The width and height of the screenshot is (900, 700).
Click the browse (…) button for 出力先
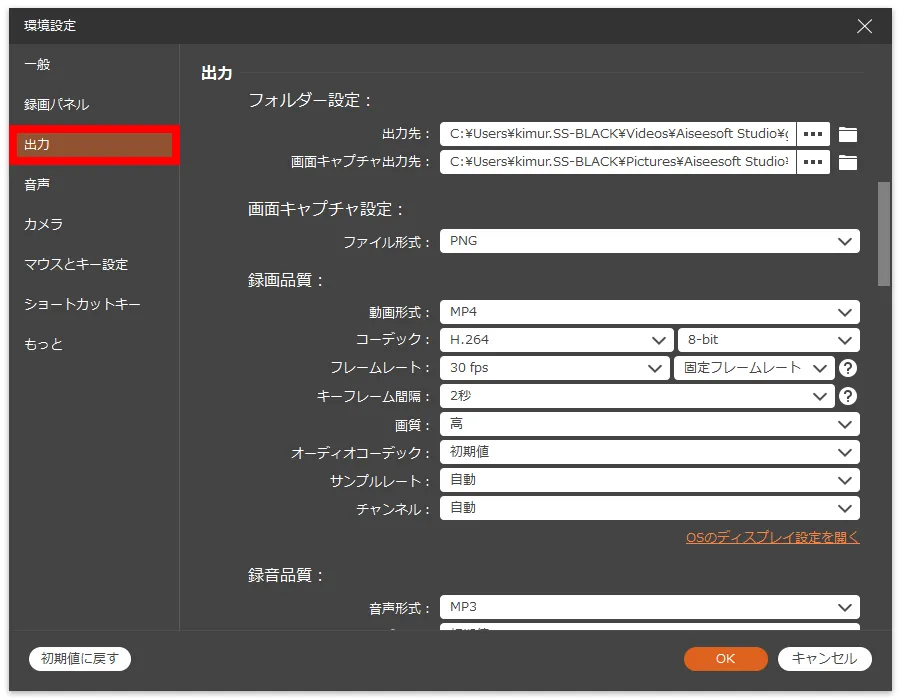[813, 134]
